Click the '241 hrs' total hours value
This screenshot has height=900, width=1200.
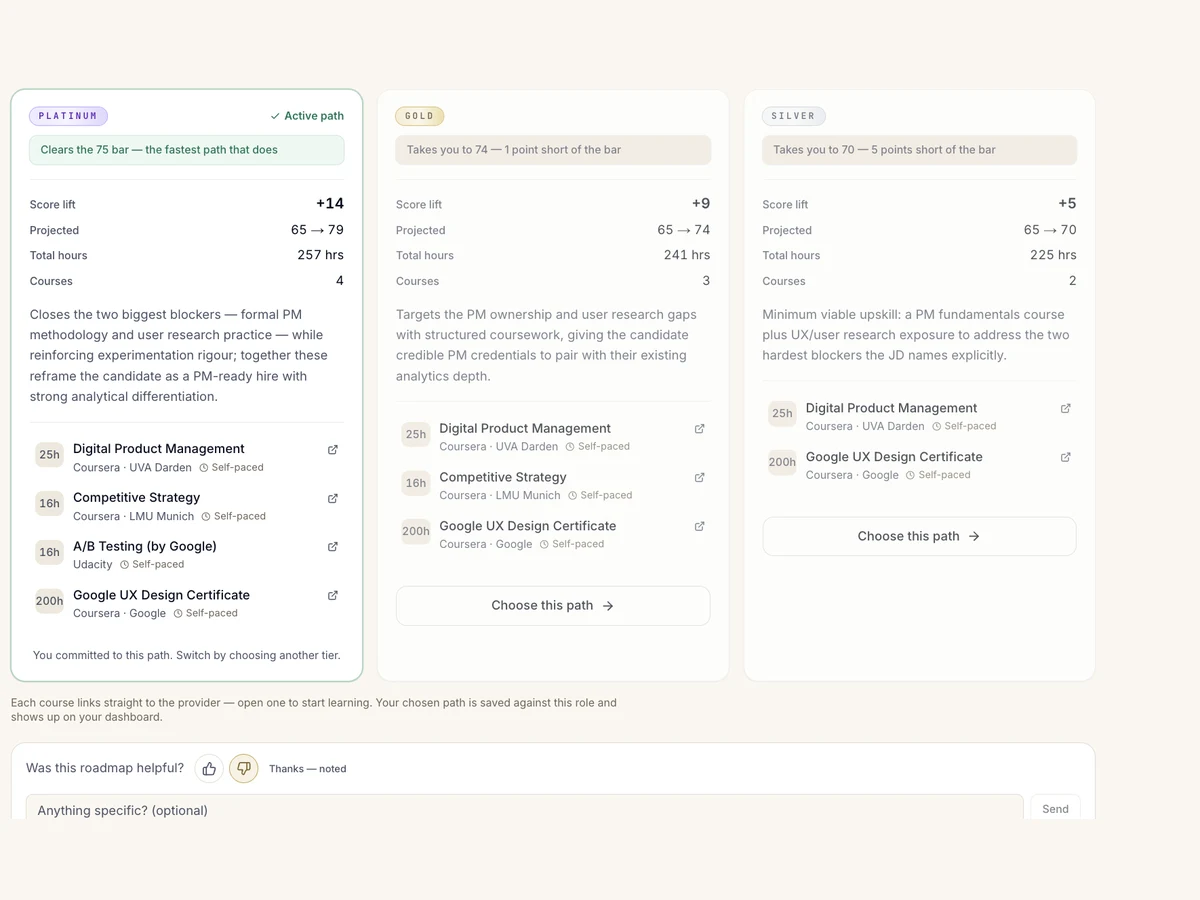687,255
